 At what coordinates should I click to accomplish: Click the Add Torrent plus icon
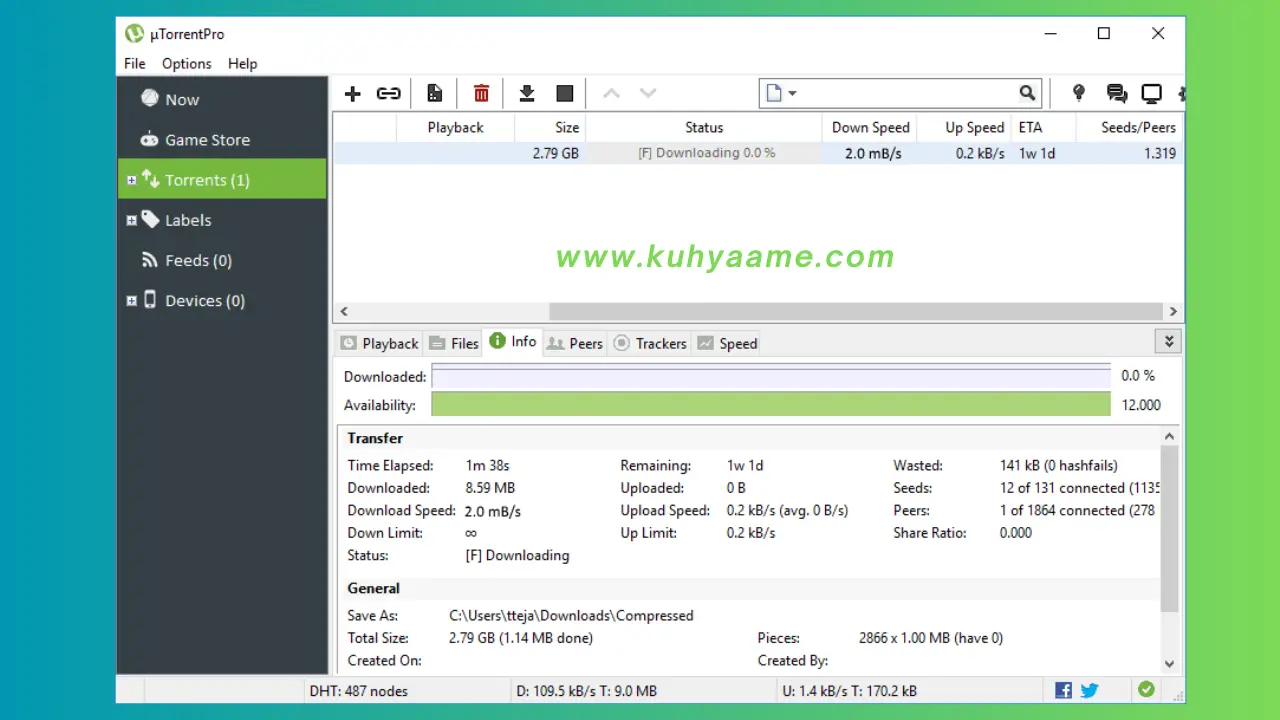click(x=352, y=93)
